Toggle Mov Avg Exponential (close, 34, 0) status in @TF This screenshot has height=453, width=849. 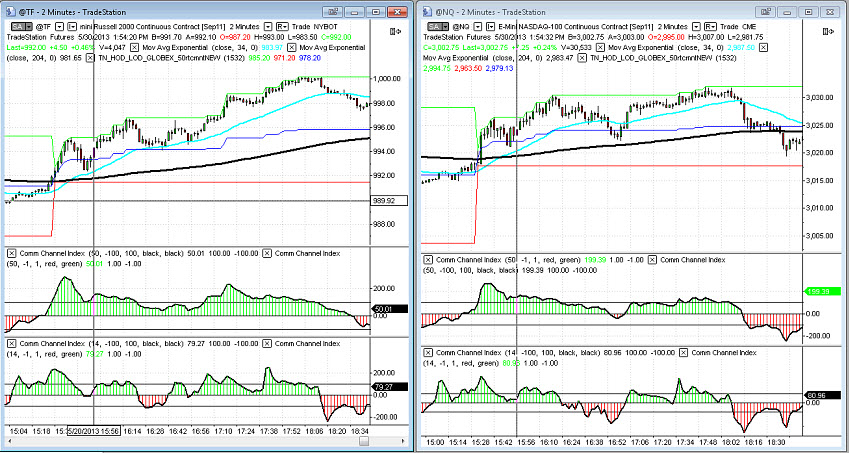point(134,48)
